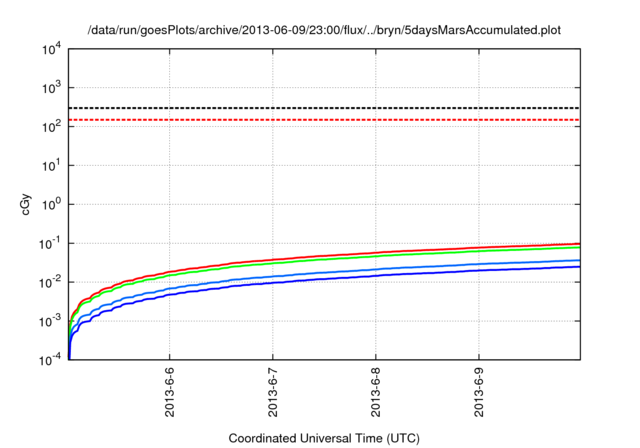Click the black dashed threshold line
The image size is (640, 448).
point(324,108)
